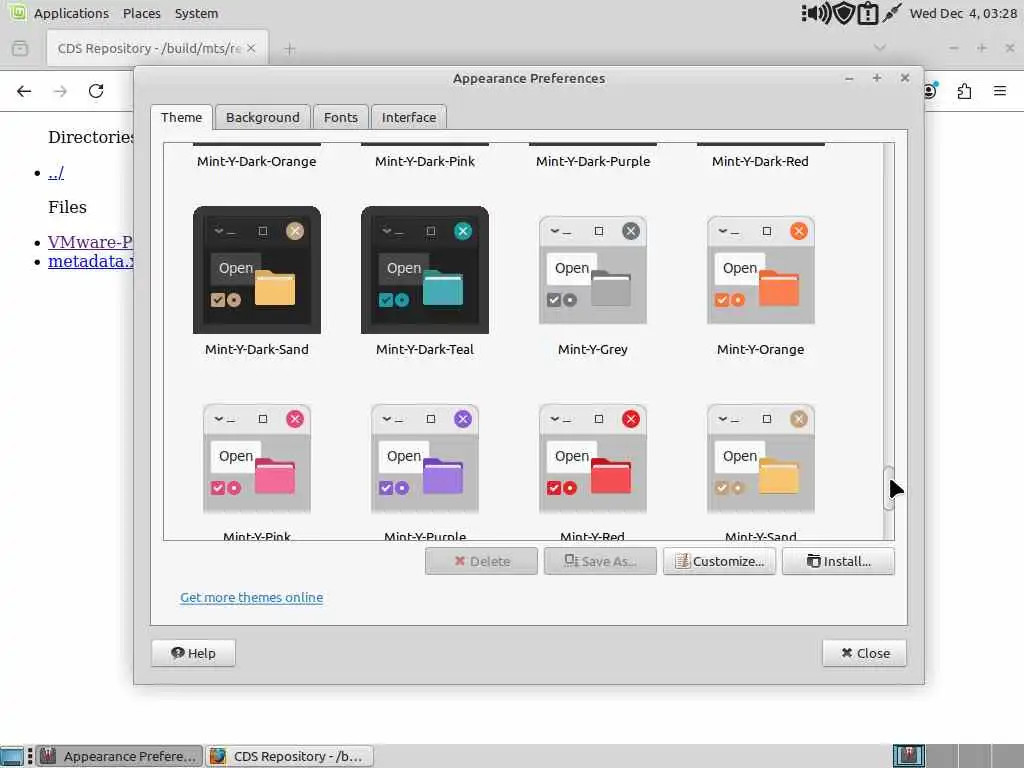Click the browser account profile icon
The width and height of the screenshot is (1024, 768).
930,91
